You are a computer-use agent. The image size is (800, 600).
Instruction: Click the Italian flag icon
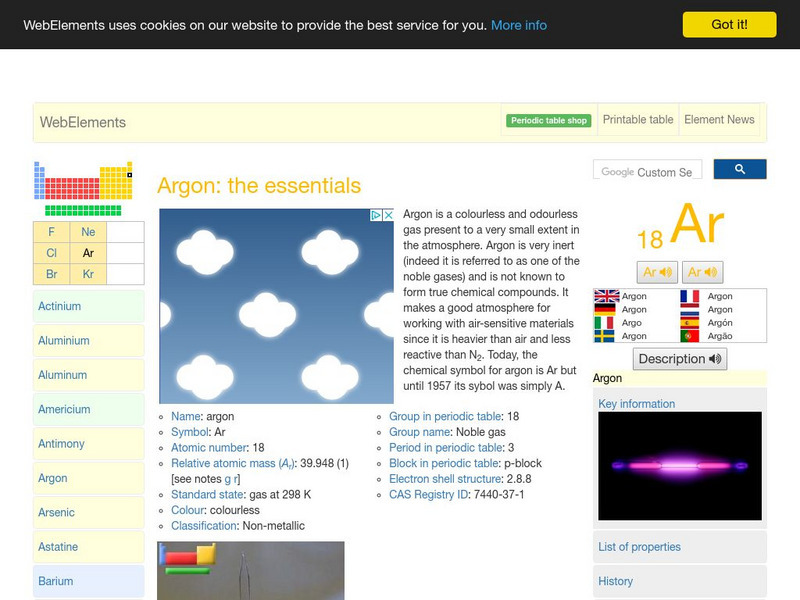(x=604, y=323)
